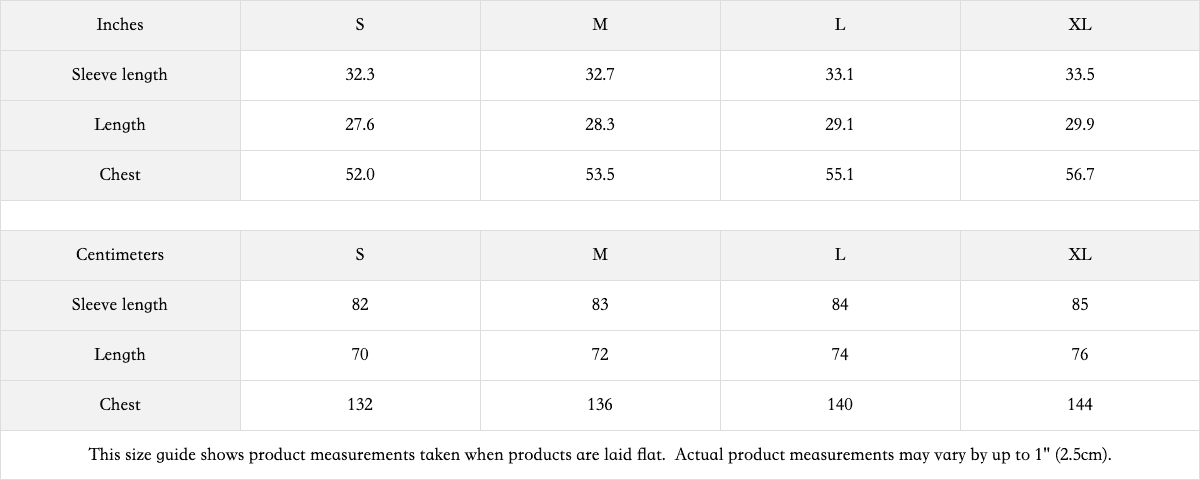Click the 83 sleeve length centimeter value

[600, 305]
